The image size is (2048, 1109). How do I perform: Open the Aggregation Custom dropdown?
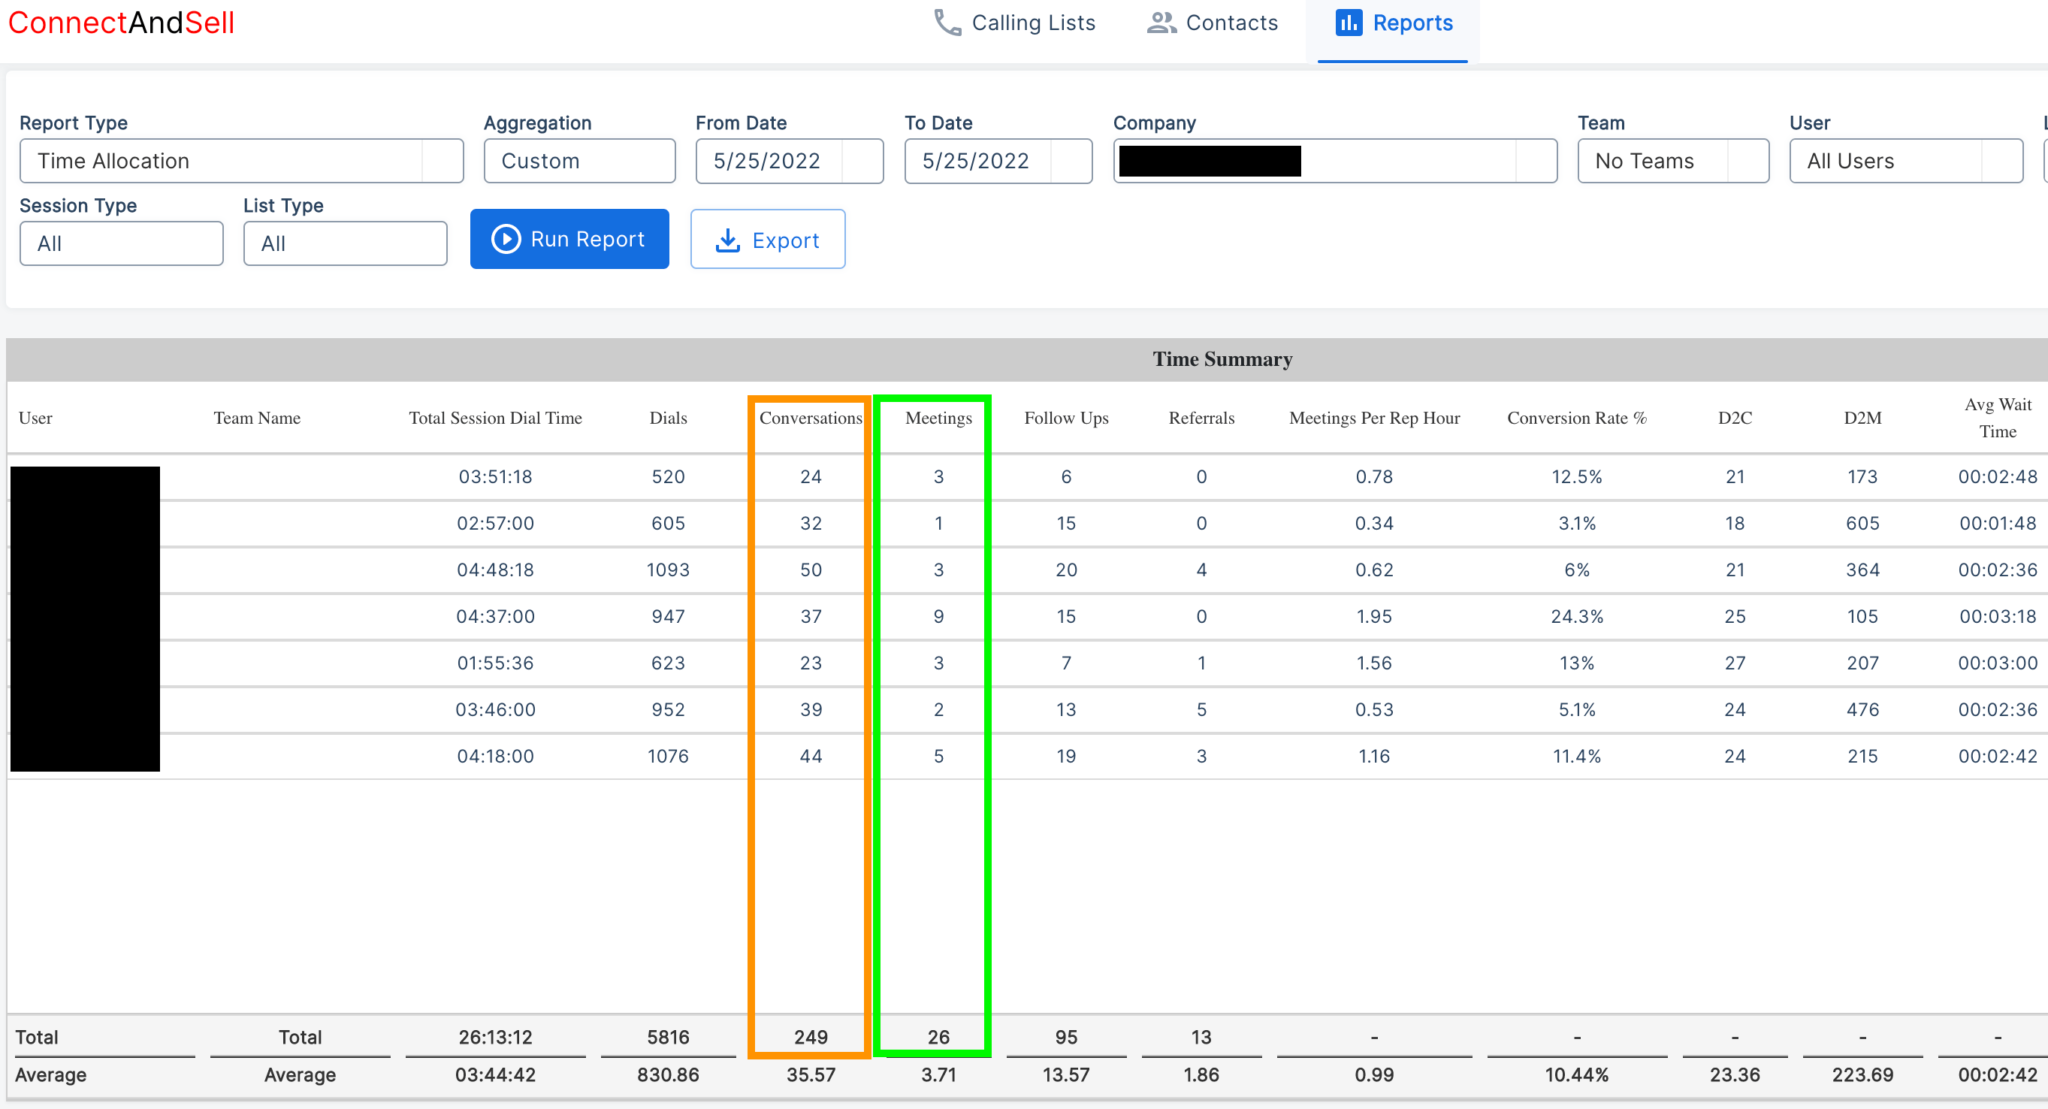[x=579, y=161]
